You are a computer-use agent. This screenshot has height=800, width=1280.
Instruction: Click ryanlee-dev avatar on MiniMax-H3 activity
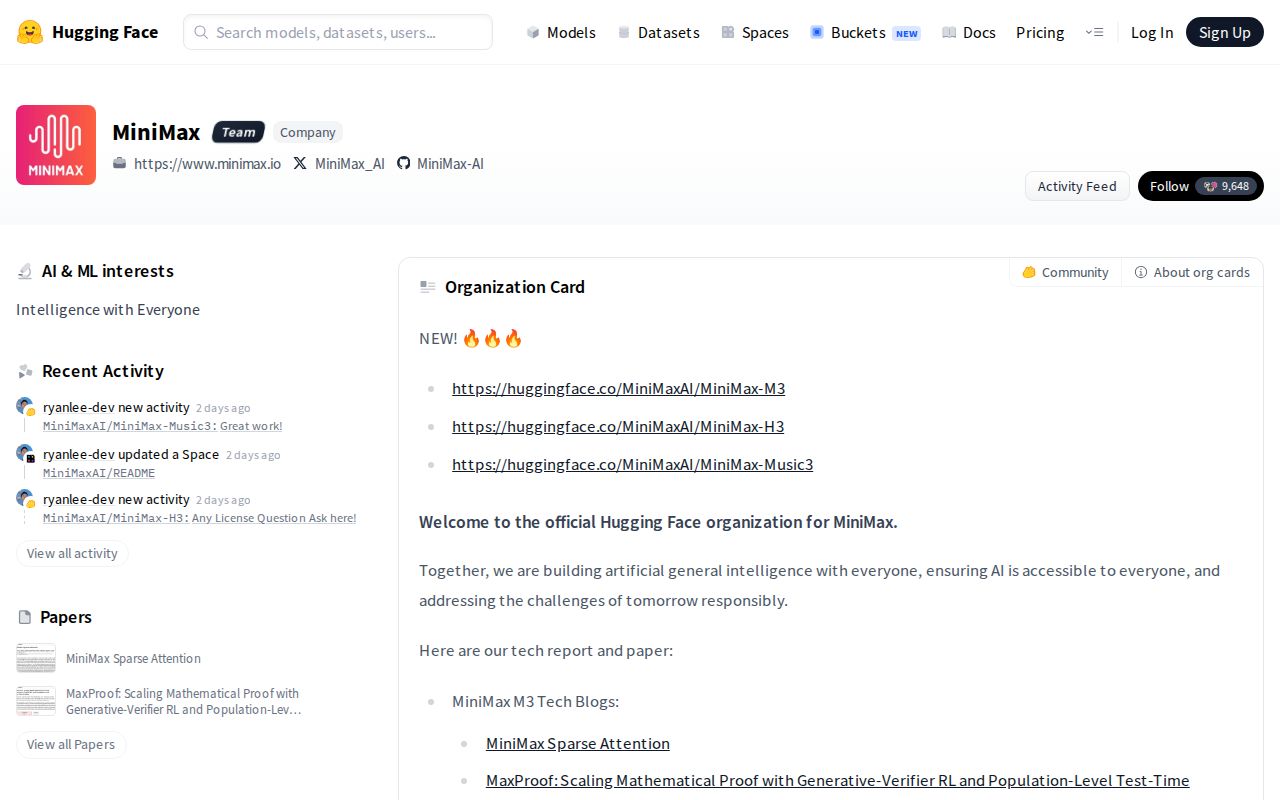click(25, 499)
